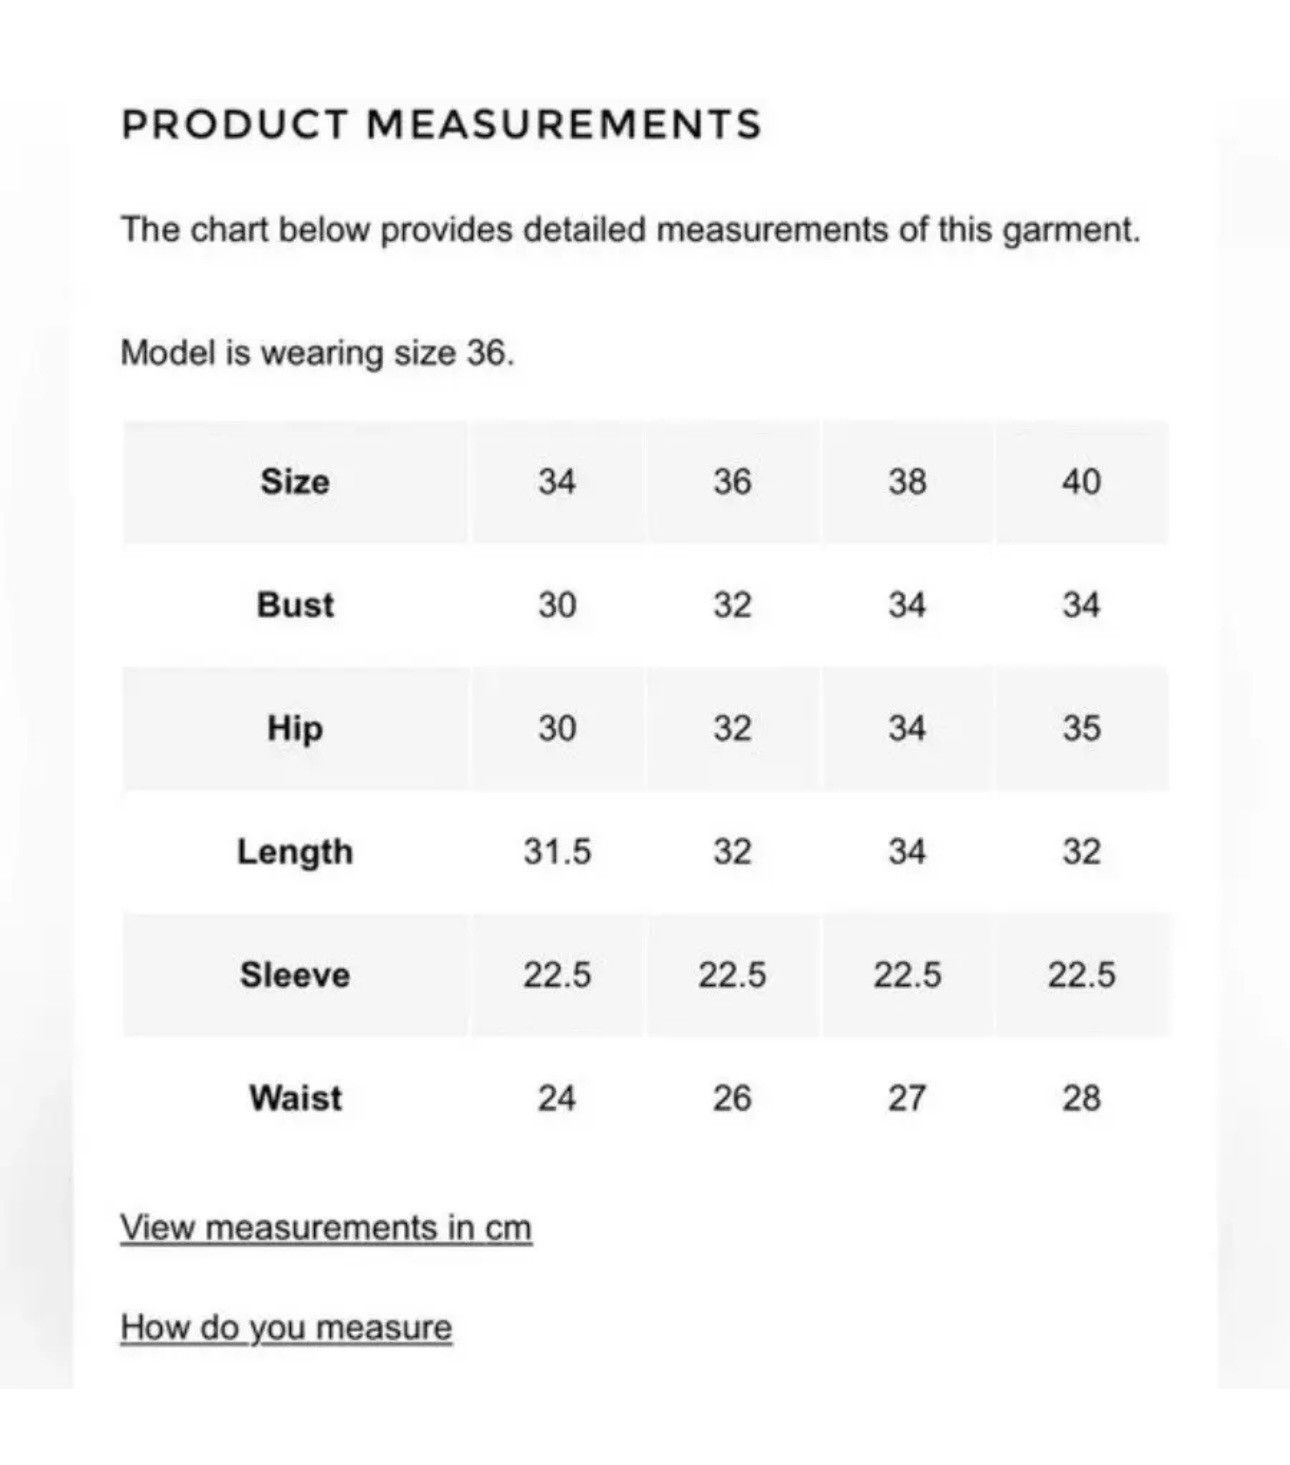Select the size 38 column header
This screenshot has height=1465, width=1290.
(x=907, y=482)
